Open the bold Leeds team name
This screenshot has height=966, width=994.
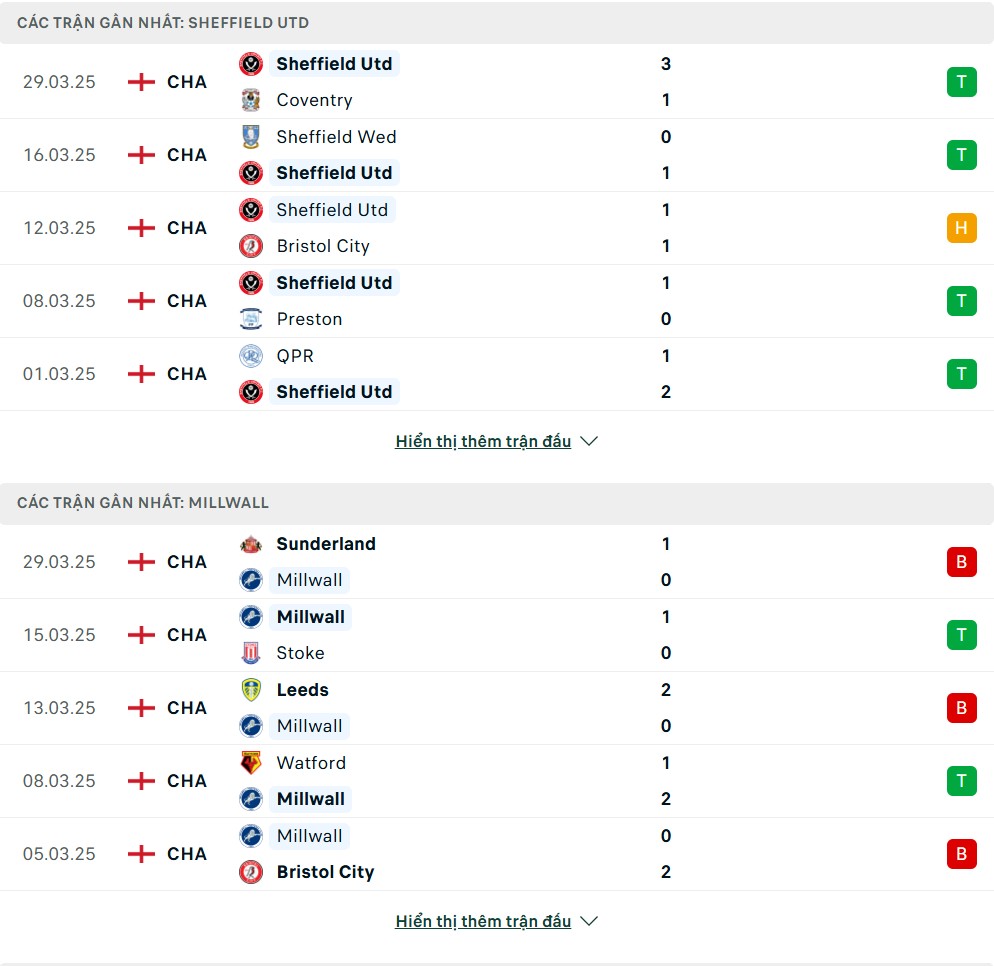coord(302,690)
